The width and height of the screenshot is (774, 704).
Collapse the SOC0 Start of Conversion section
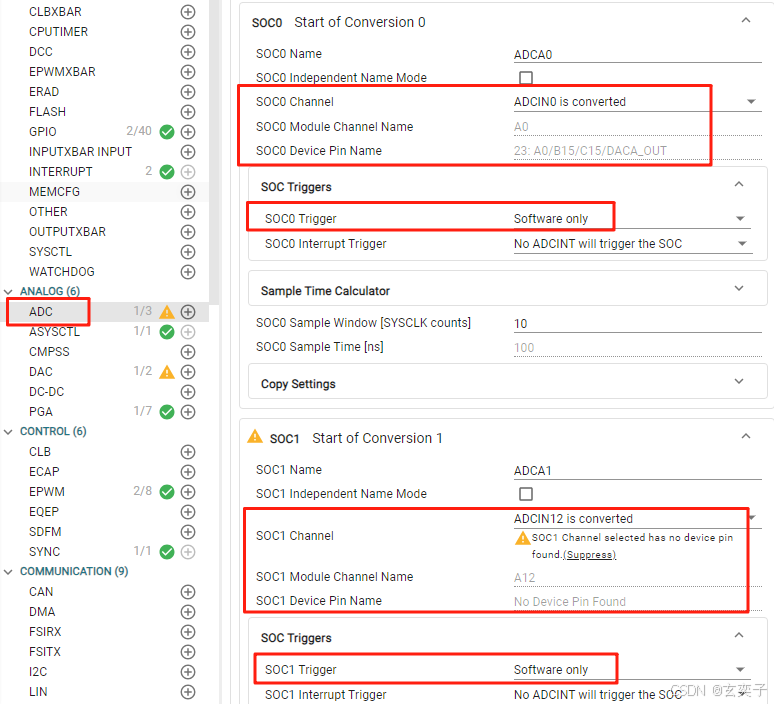click(746, 21)
